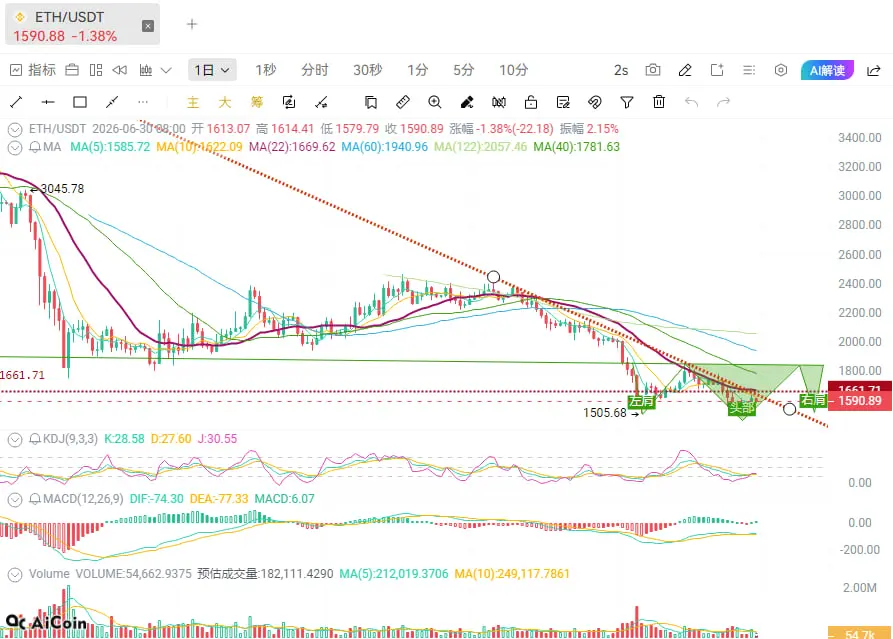Open chart settings hexagon icon
Screen dimensions: 893x639
[781, 70]
